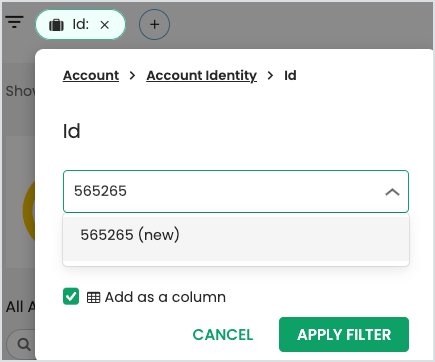Click Apply Filter button
Screen dimensions: 435x362
tap(344, 335)
